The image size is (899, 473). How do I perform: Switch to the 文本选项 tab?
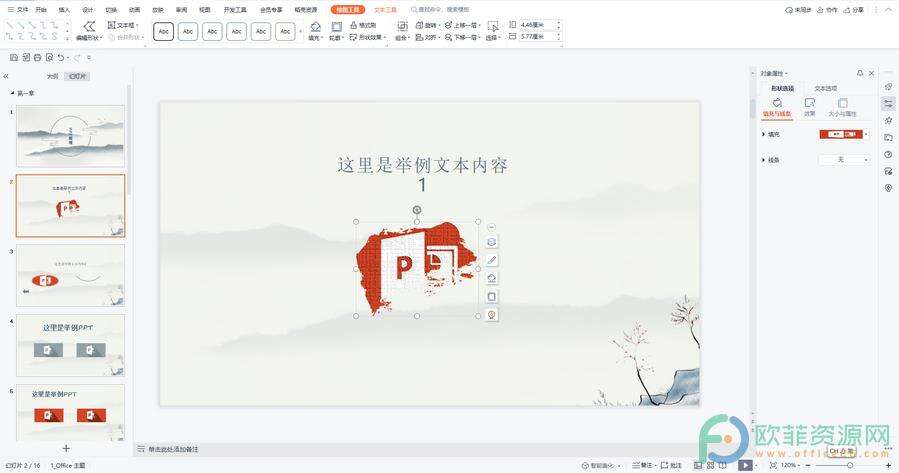click(x=825, y=88)
